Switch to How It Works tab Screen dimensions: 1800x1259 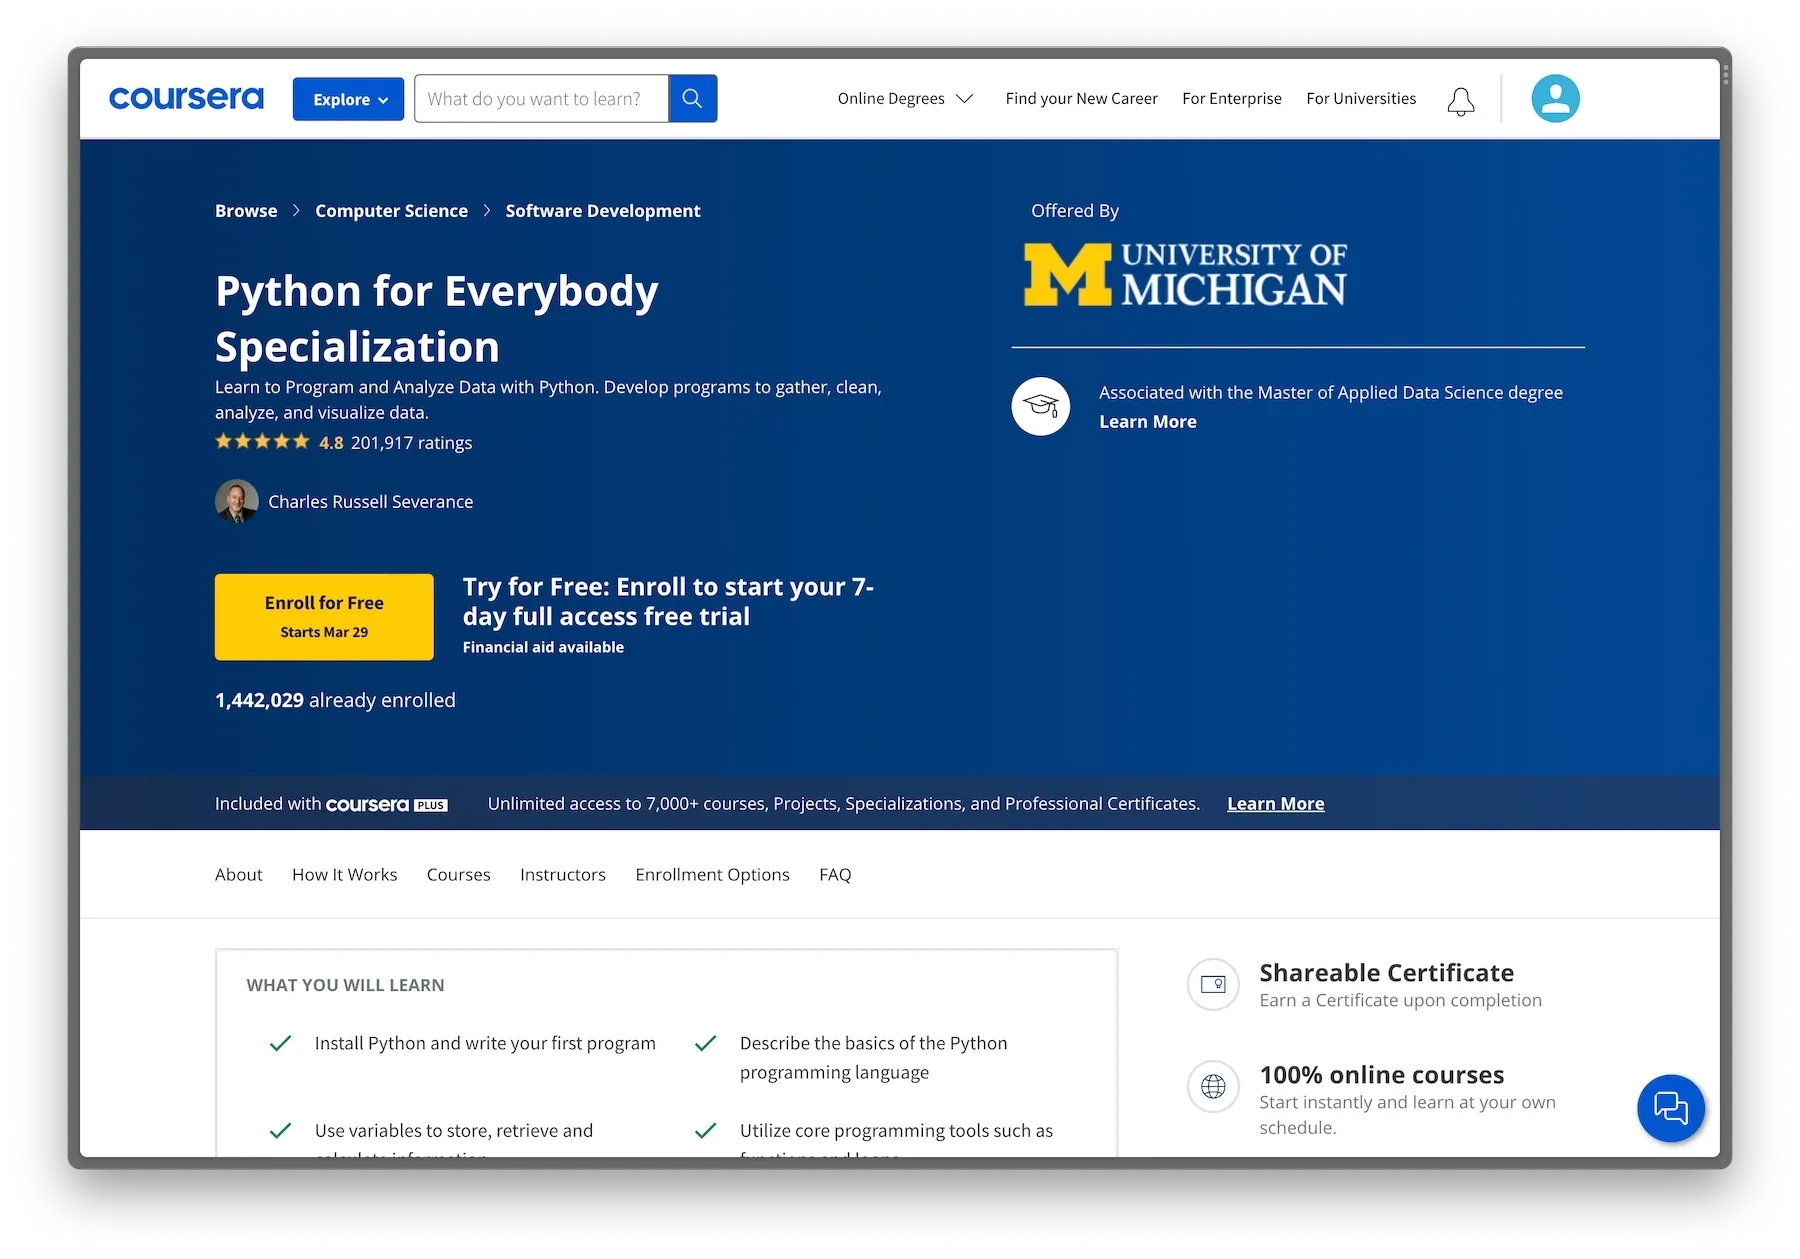(344, 875)
